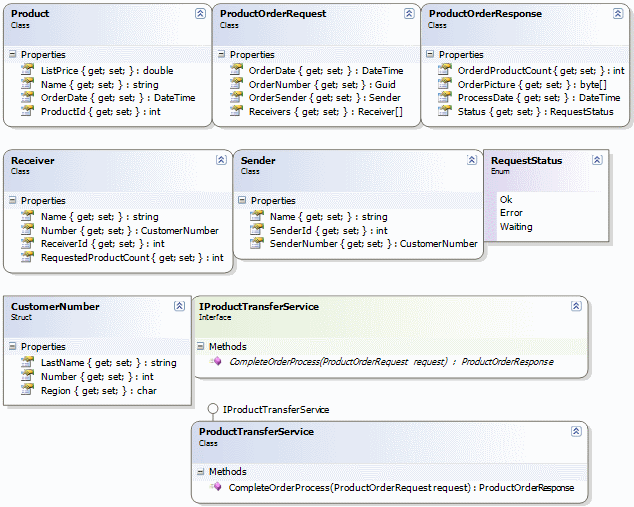Click the SenderNumber property icon
Screen dimensions: 634x507
(257, 244)
